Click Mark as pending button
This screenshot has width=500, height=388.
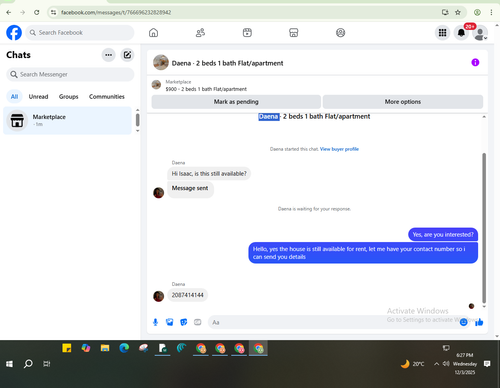tap(236, 102)
